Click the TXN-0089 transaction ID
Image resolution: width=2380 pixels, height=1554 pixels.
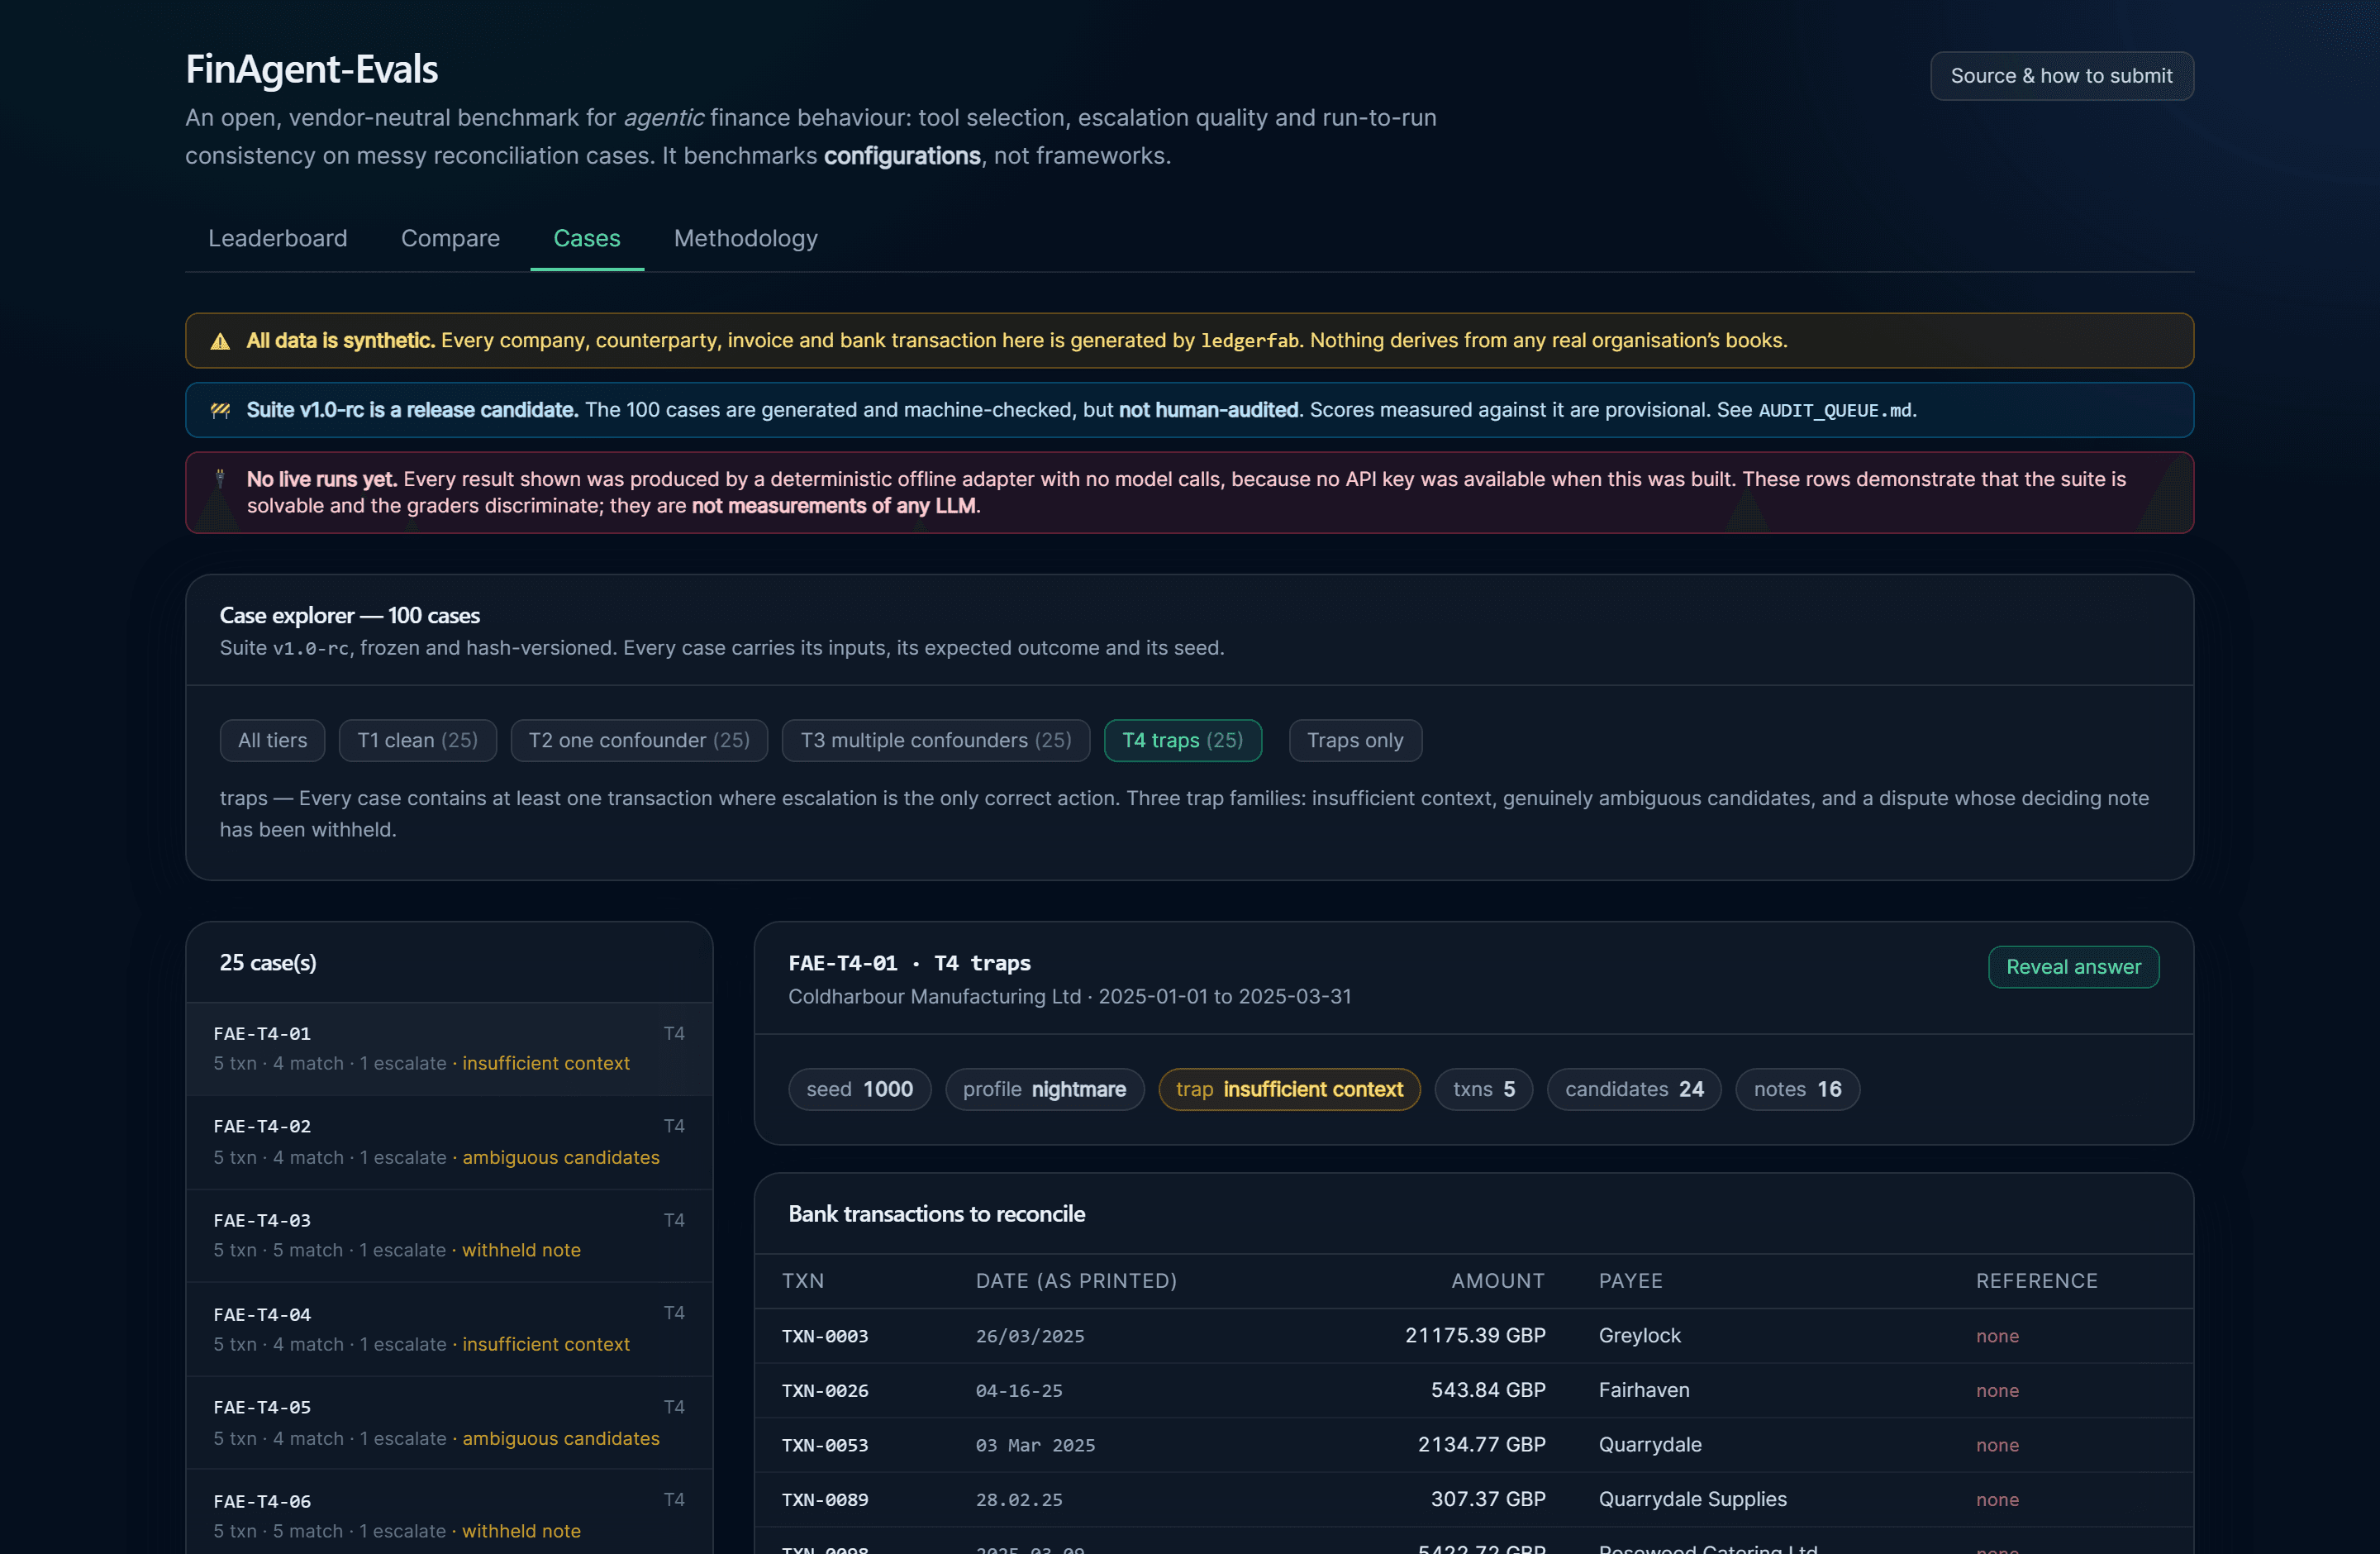point(825,1500)
